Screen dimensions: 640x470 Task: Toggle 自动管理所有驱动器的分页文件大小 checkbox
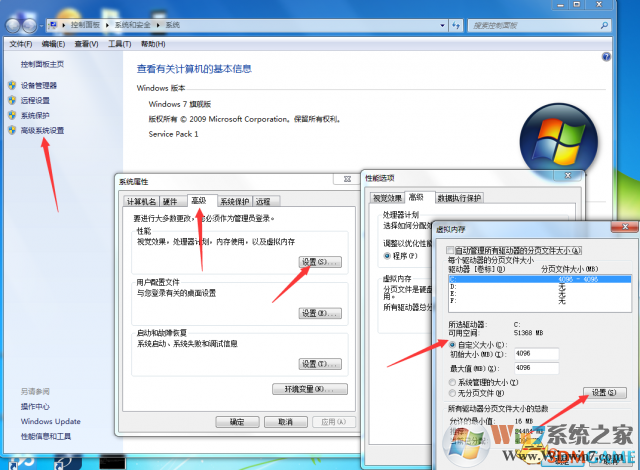450,250
